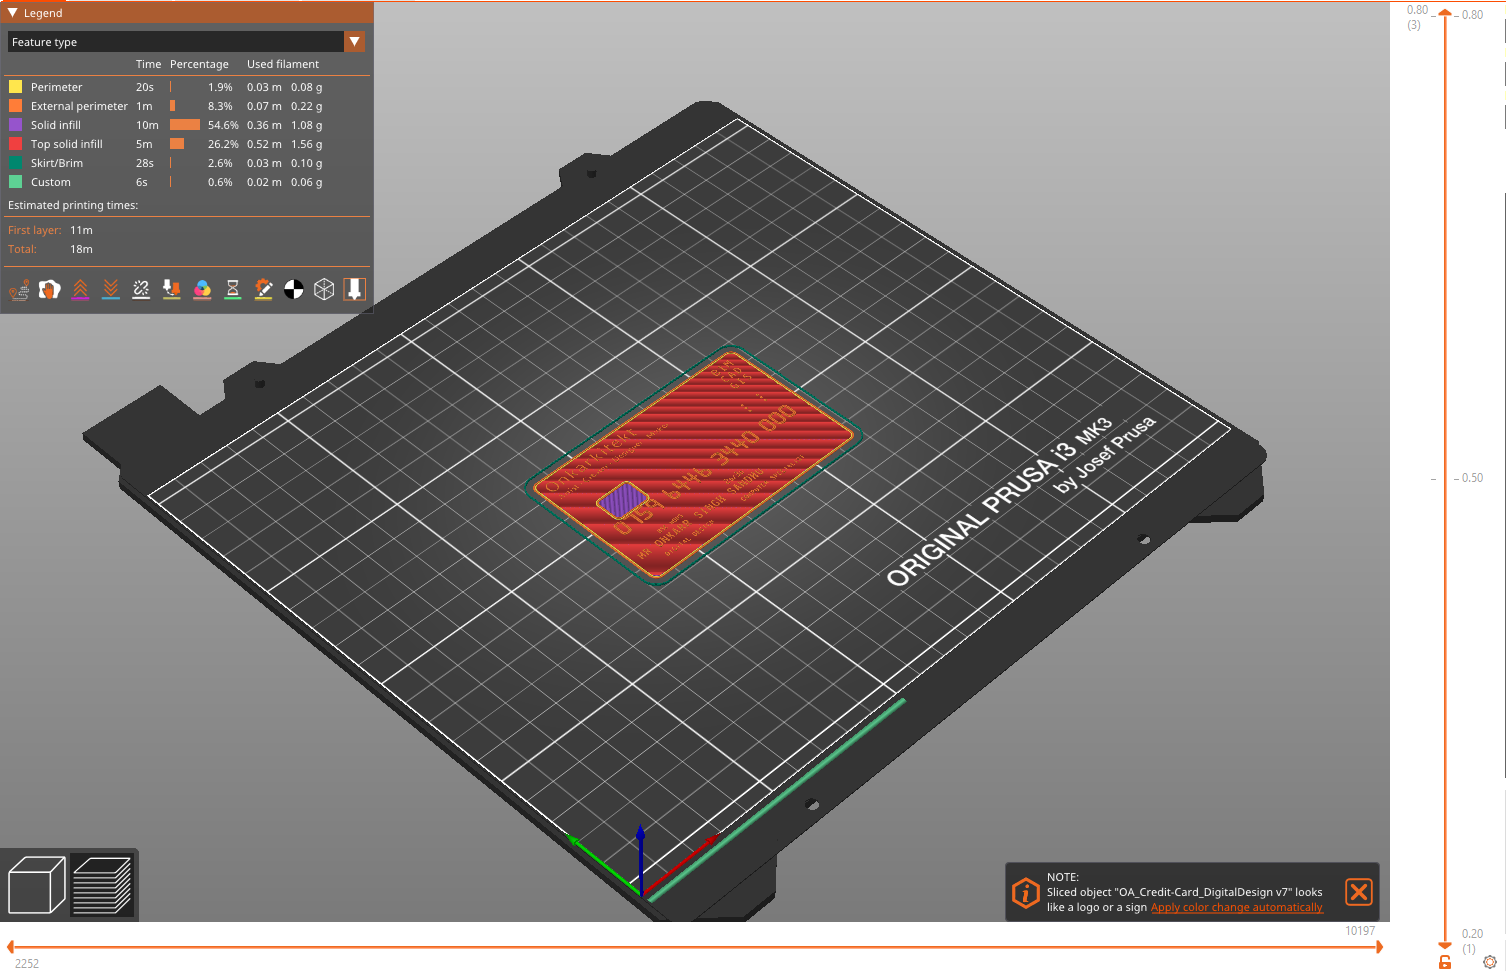Toggle wipe moves hand icon

[x=49, y=290]
